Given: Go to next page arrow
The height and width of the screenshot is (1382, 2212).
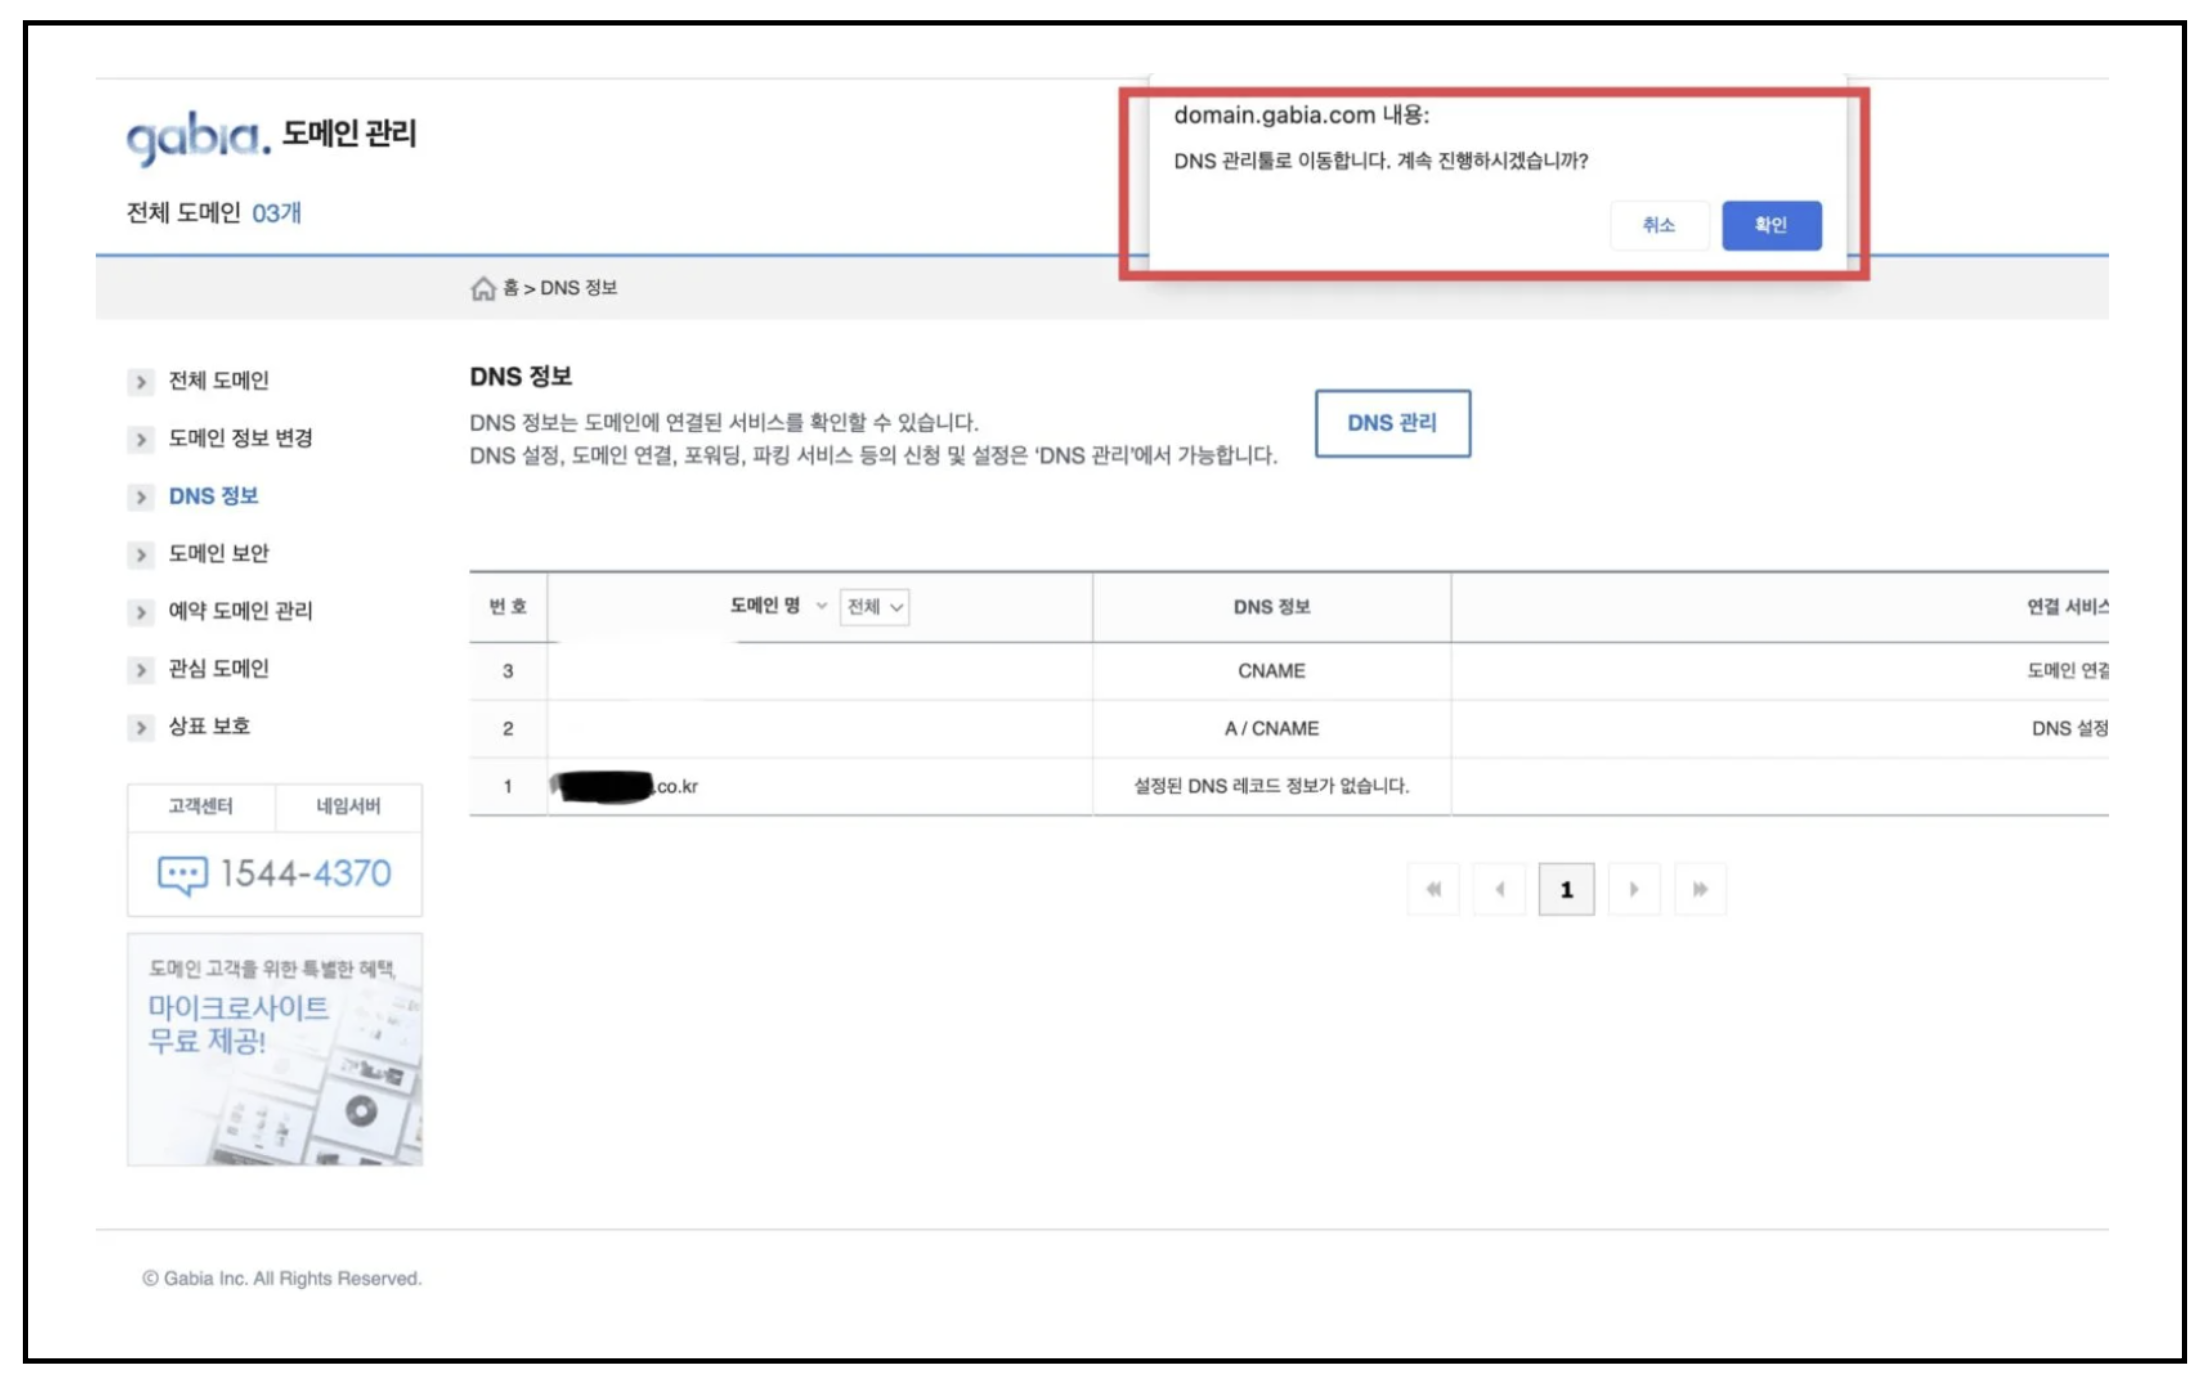Looking at the screenshot, I should pyautogui.click(x=1633, y=889).
